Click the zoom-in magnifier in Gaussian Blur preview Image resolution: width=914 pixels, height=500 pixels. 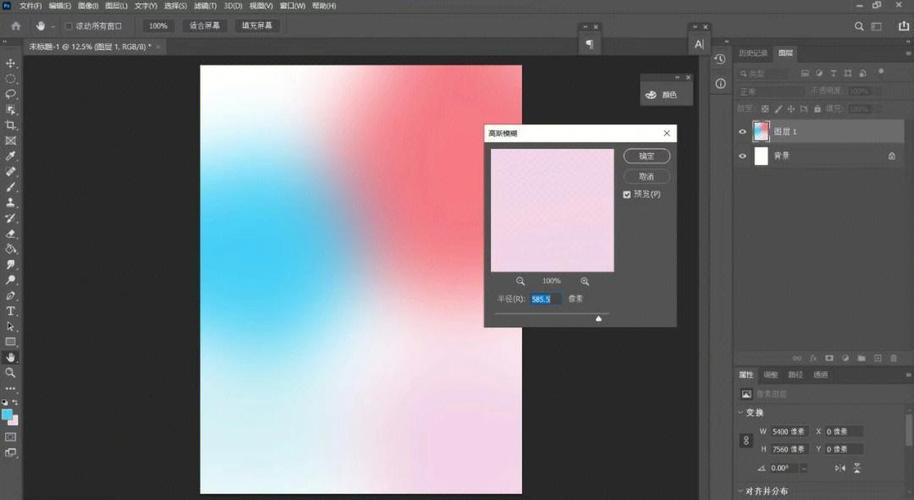click(585, 281)
